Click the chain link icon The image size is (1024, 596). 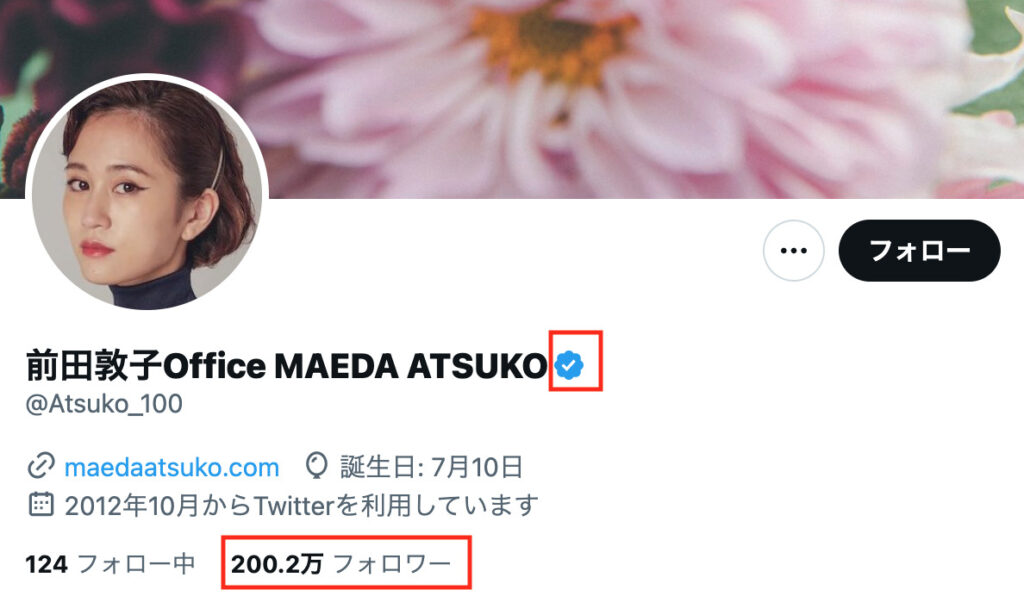pos(40,467)
